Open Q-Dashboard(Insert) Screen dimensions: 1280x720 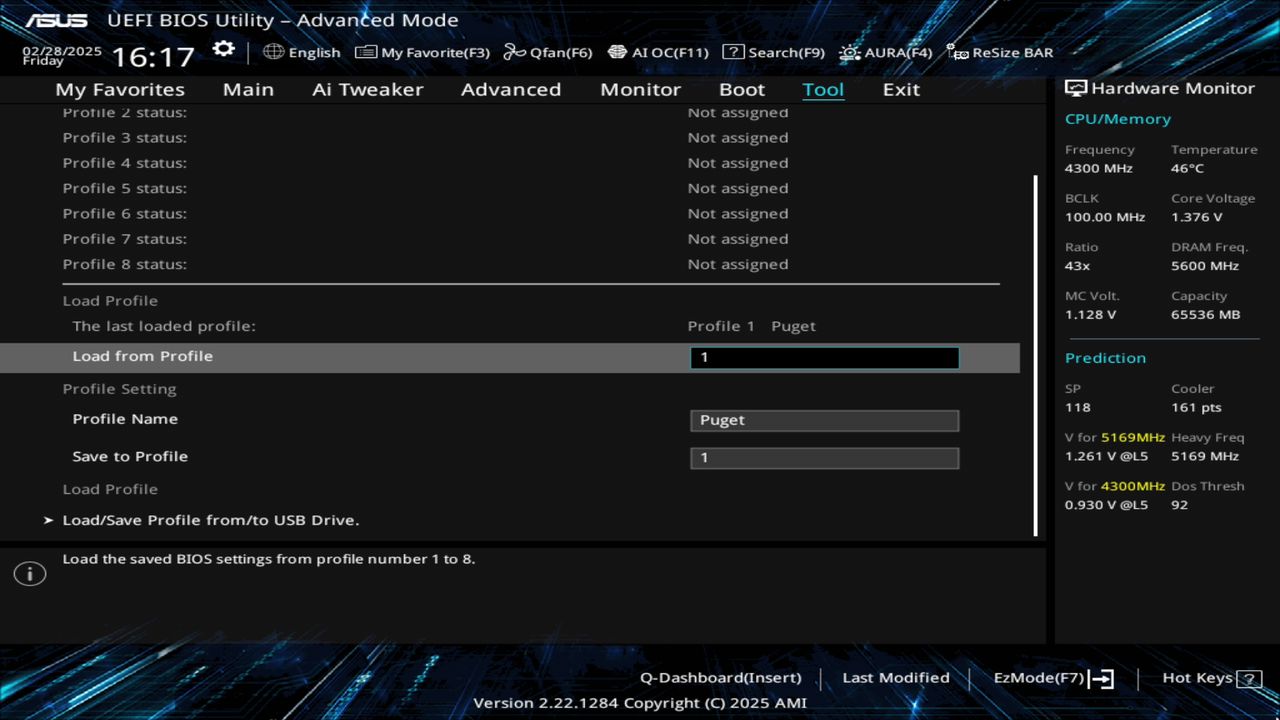721,678
